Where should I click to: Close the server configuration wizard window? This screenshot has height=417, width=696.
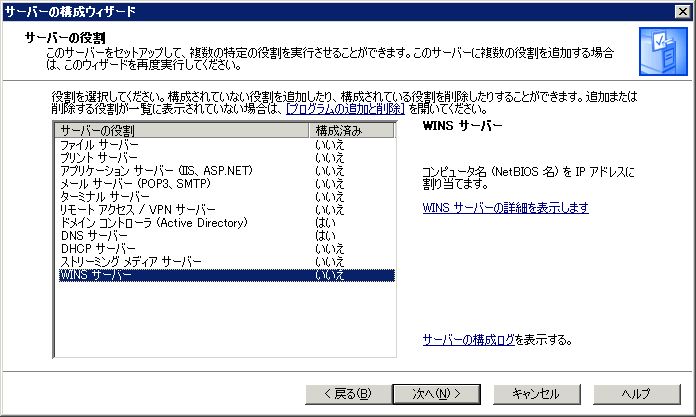[x=682, y=12]
